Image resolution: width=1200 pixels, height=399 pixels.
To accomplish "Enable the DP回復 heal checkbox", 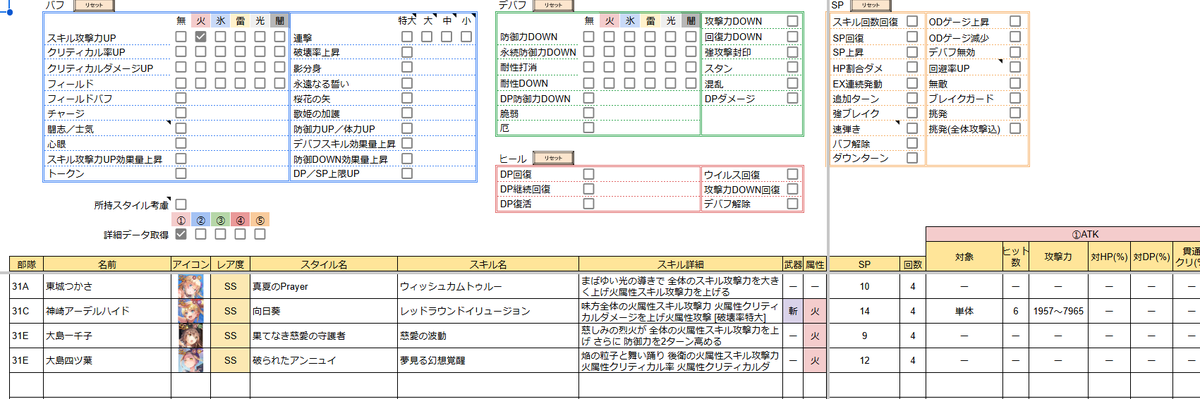I will tap(589, 174).
